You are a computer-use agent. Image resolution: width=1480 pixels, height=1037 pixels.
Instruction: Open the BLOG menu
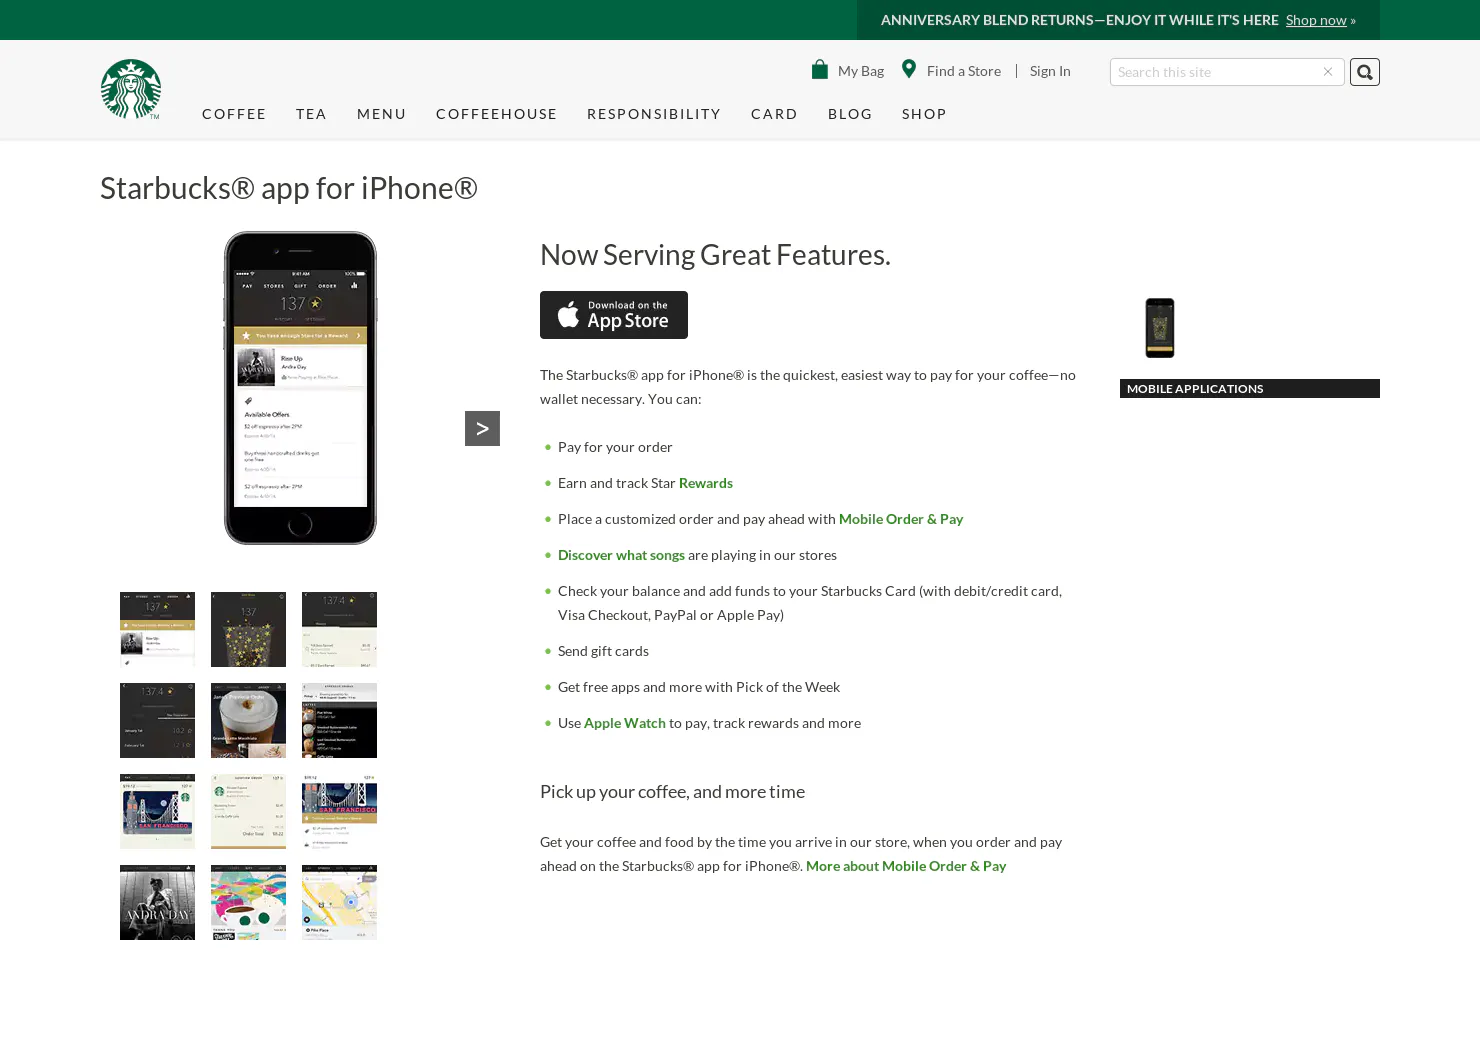tap(850, 114)
